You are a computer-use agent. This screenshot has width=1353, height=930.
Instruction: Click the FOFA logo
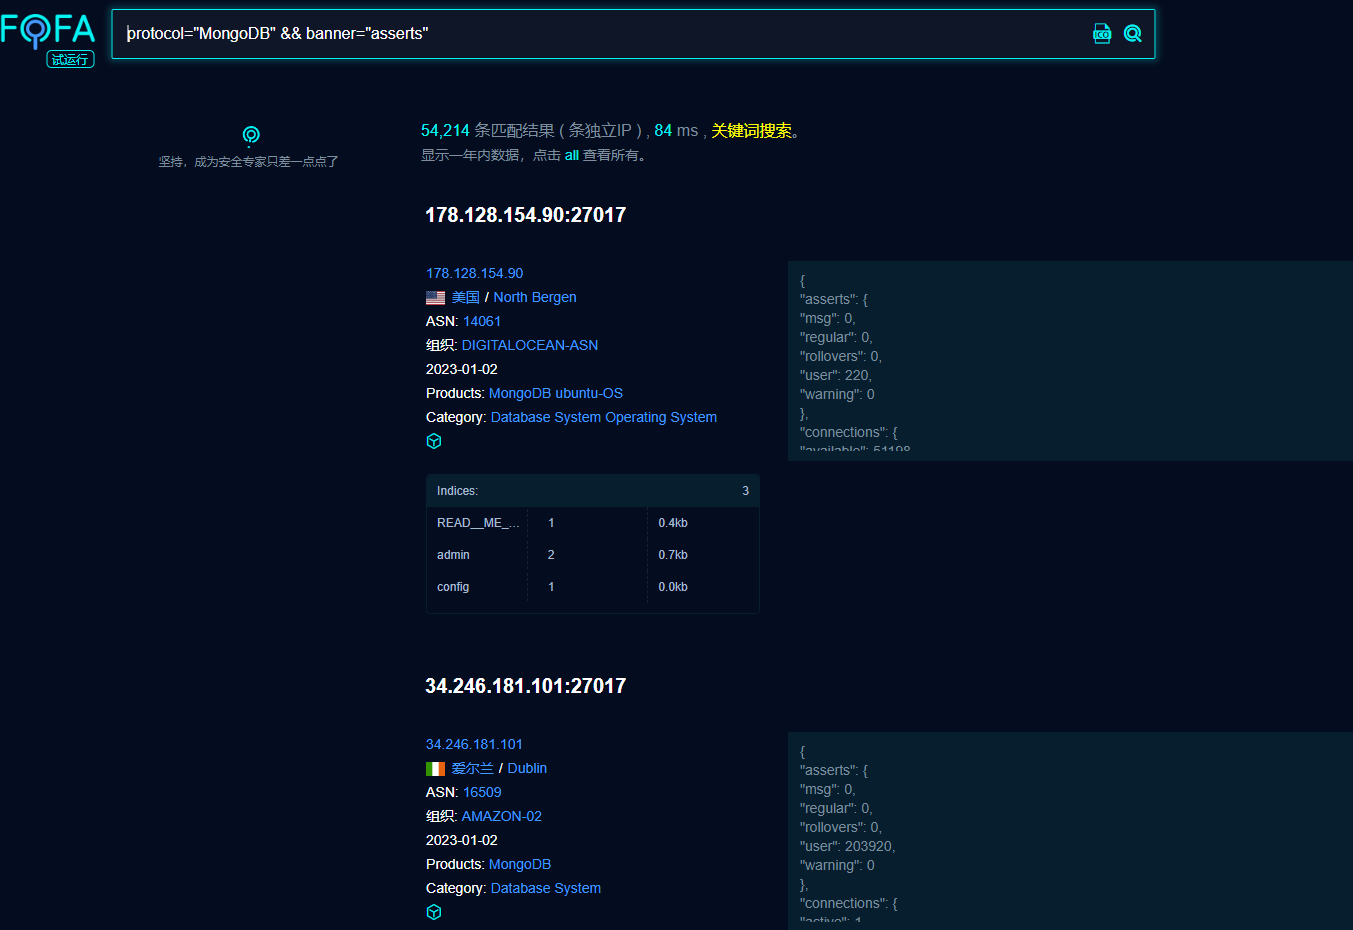[48, 30]
